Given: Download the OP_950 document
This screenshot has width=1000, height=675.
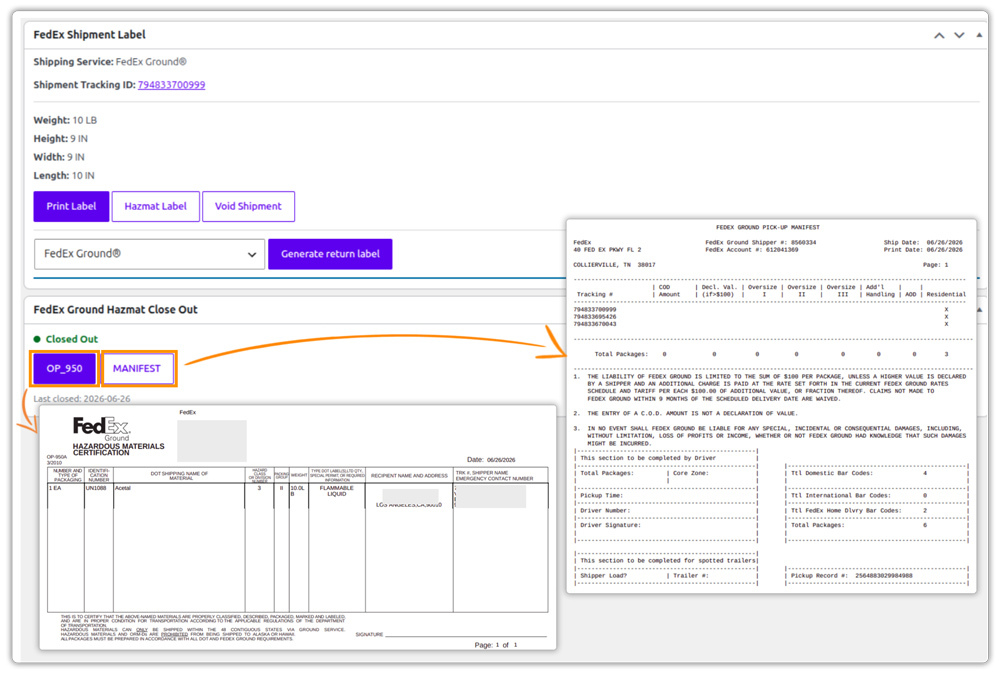Looking at the screenshot, I should [x=64, y=369].
